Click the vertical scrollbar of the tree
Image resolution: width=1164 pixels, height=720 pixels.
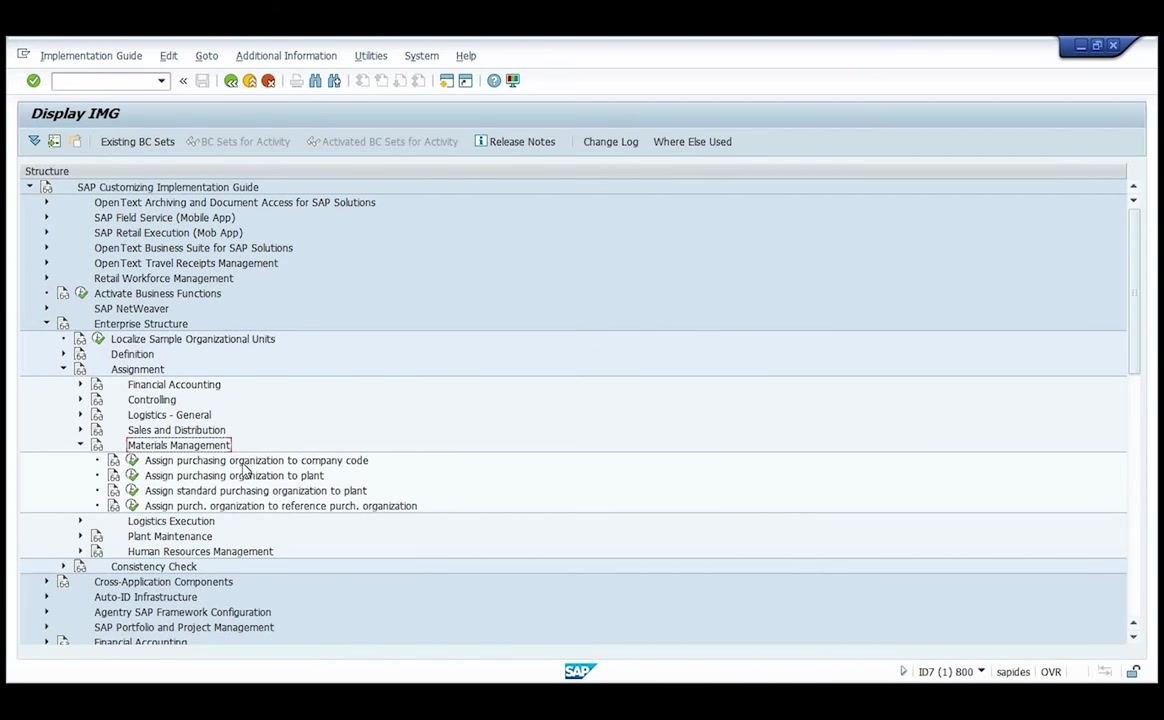click(1134, 292)
